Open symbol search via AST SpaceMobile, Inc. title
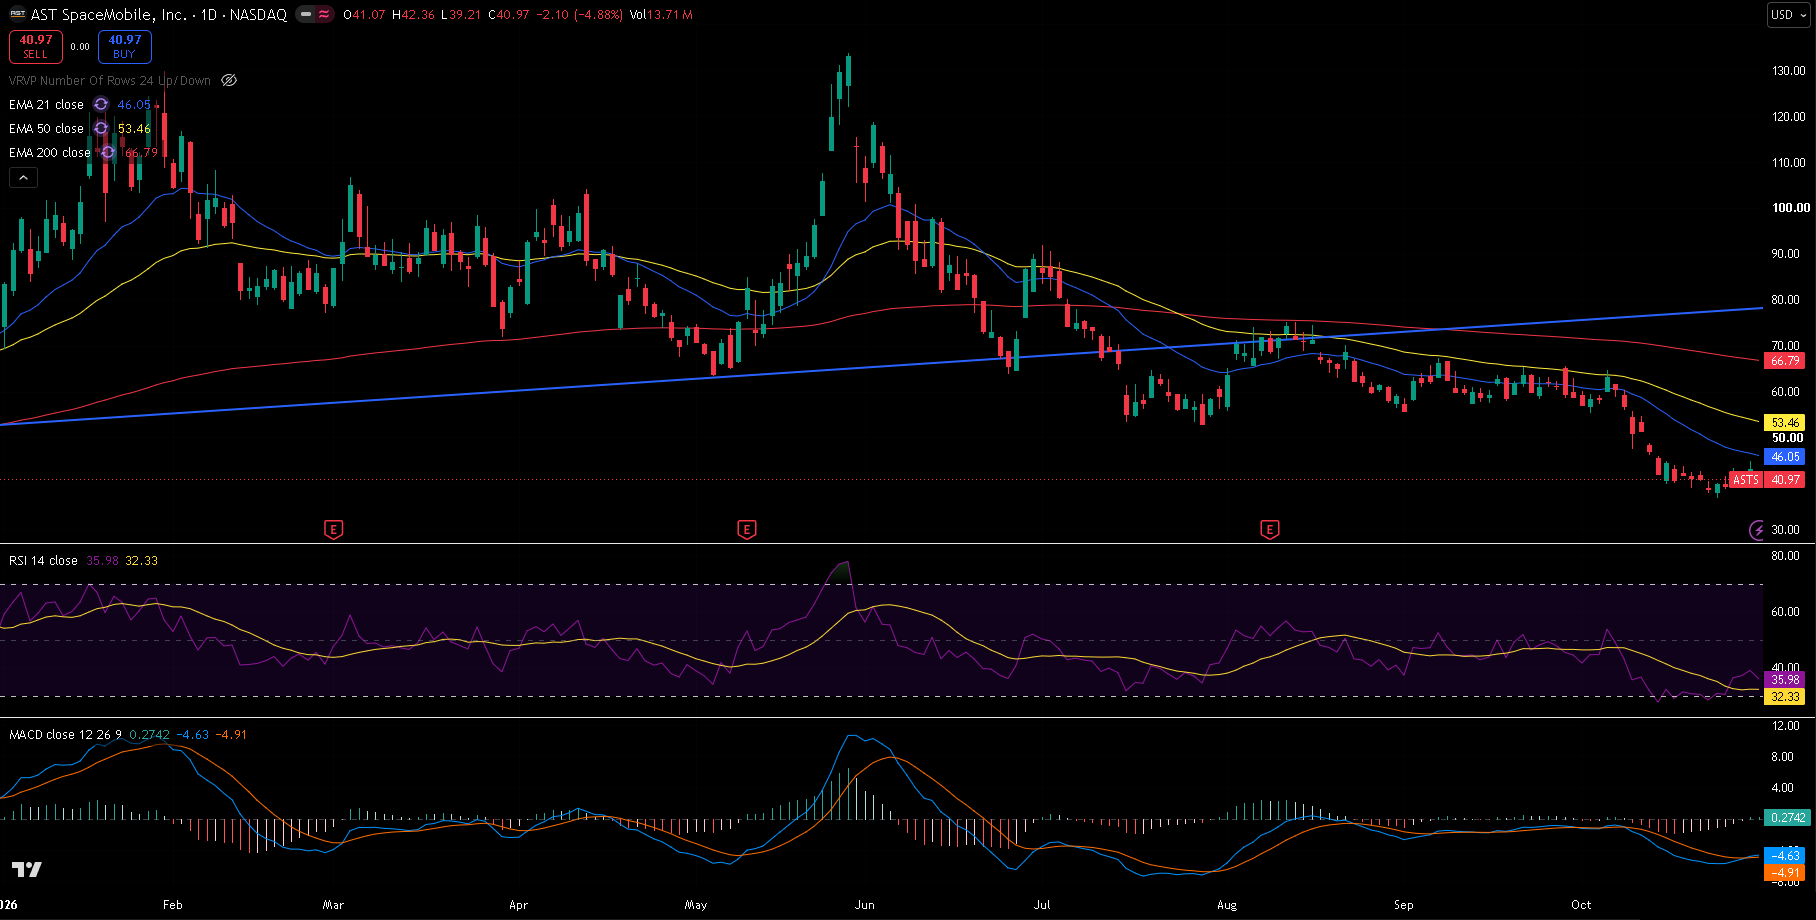Viewport: 1816px width, 920px height. [109, 15]
